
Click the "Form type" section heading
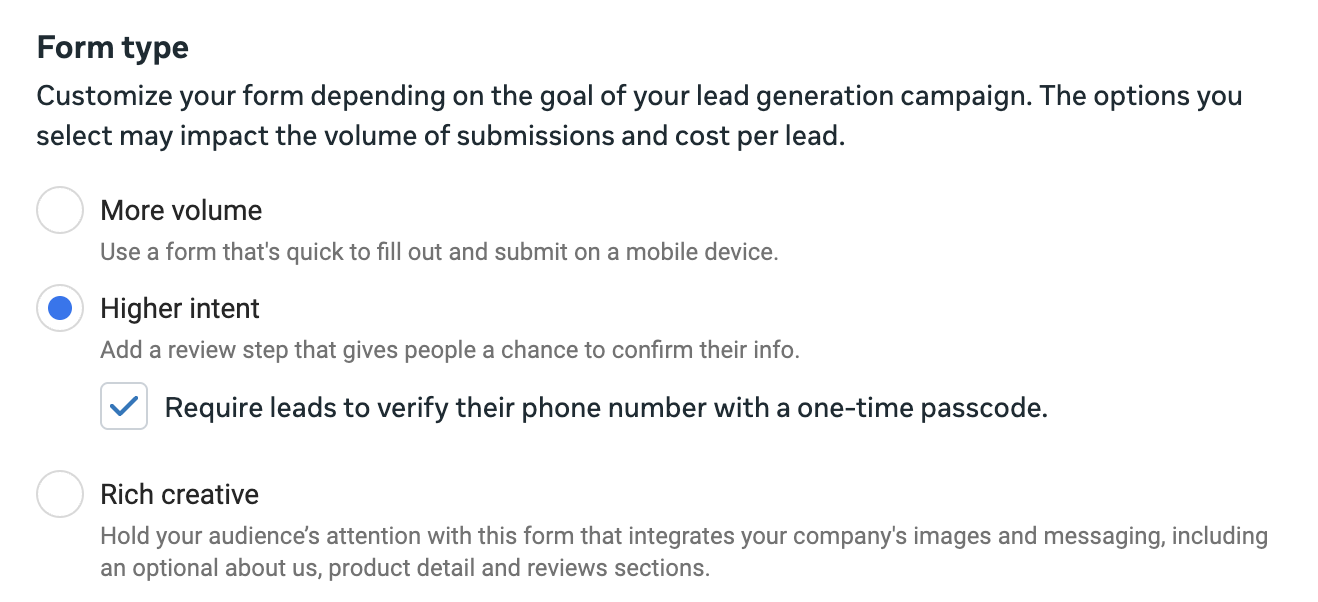click(x=113, y=47)
